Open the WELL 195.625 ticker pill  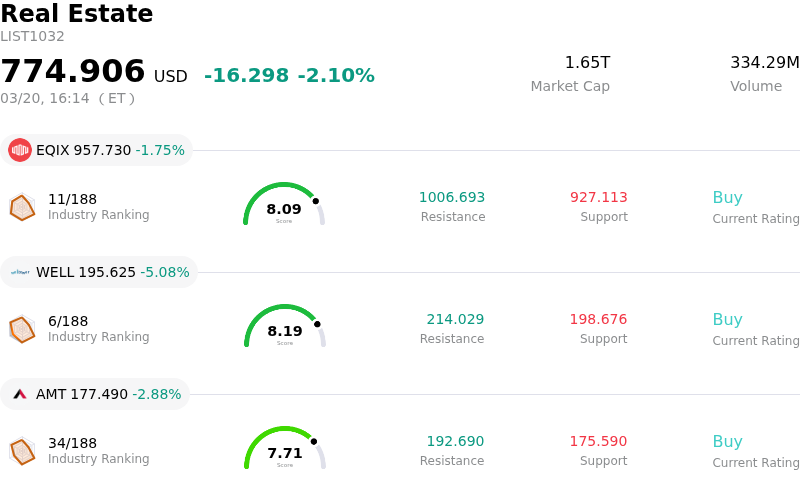(x=99, y=272)
